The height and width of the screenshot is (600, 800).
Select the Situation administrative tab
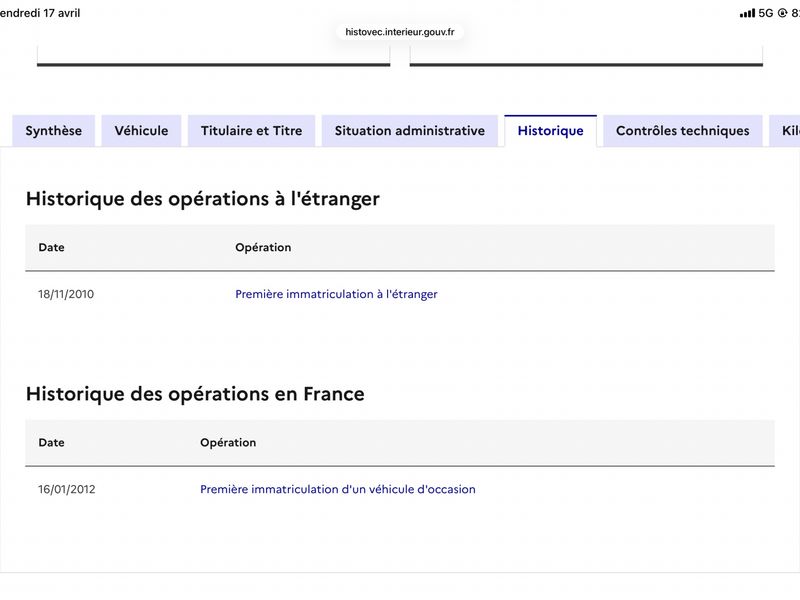pos(410,131)
